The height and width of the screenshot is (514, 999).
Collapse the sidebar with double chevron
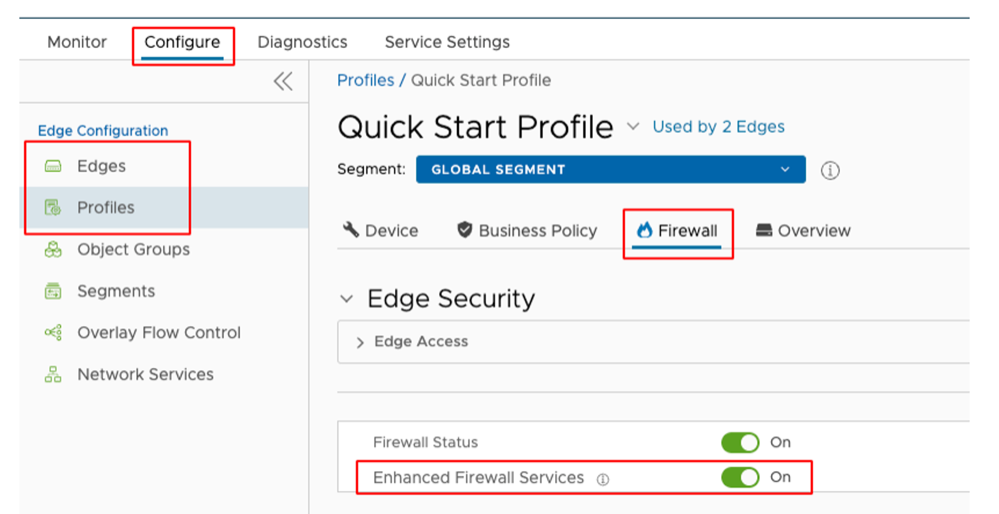[283, 82]
